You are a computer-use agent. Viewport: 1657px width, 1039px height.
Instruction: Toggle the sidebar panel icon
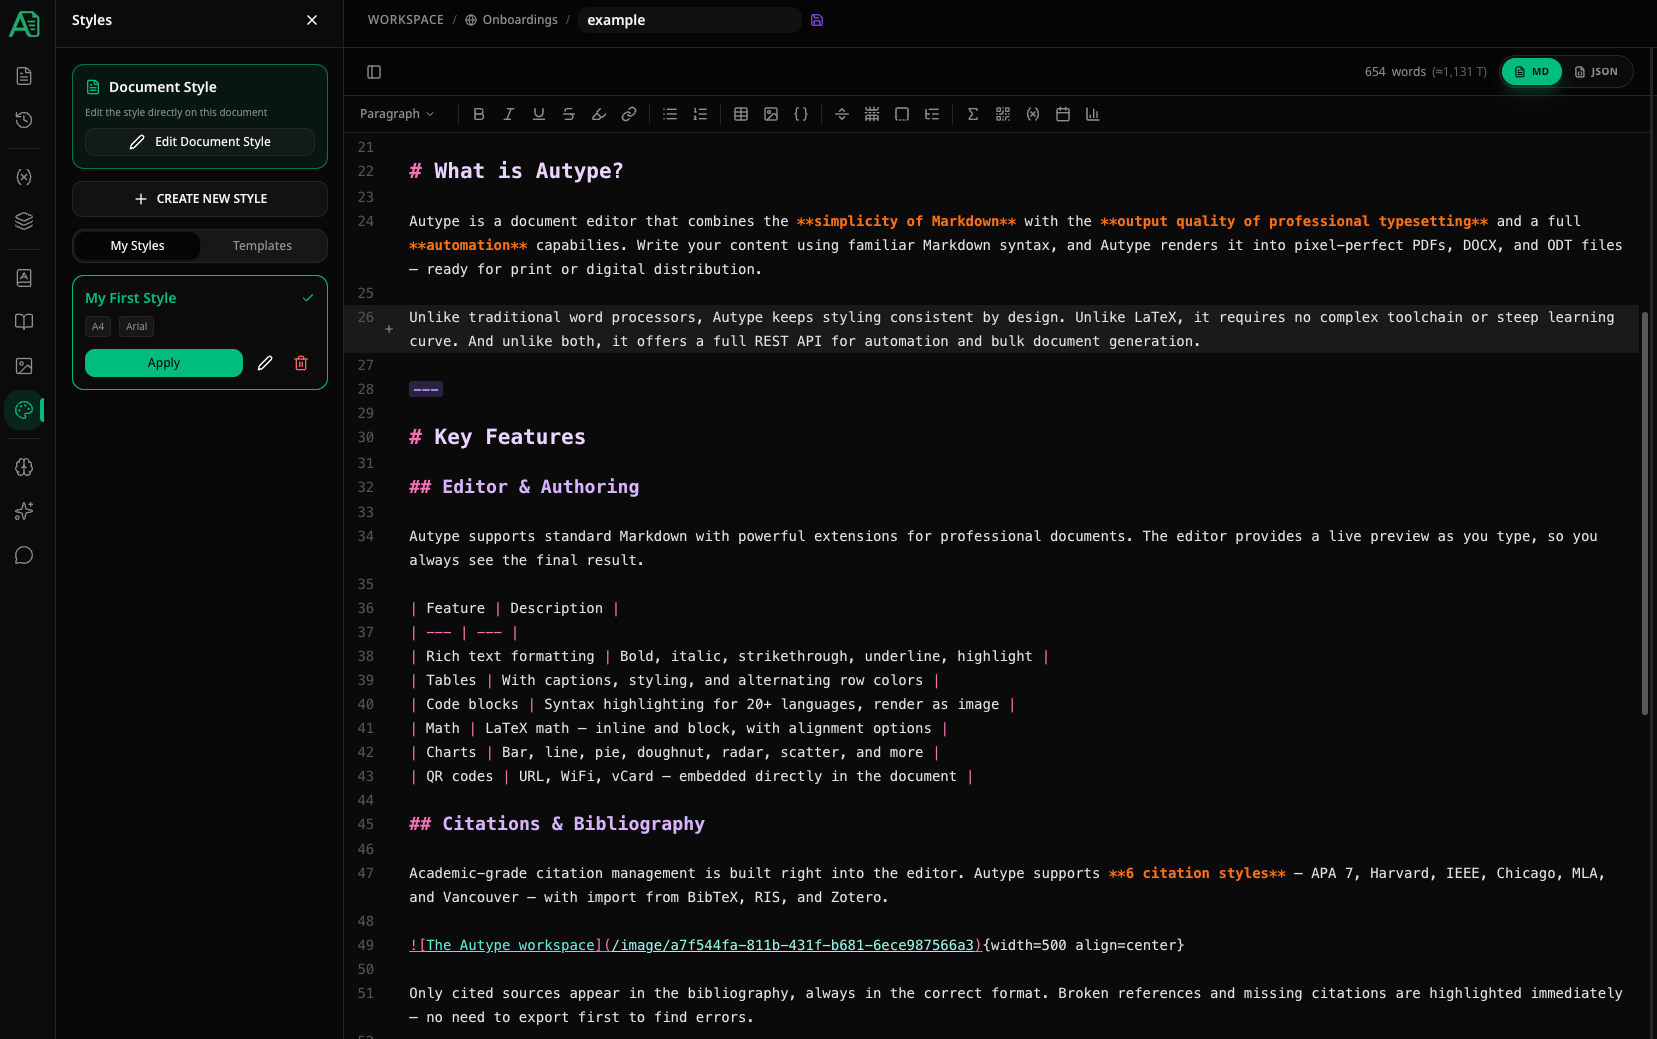click(374, 72)
